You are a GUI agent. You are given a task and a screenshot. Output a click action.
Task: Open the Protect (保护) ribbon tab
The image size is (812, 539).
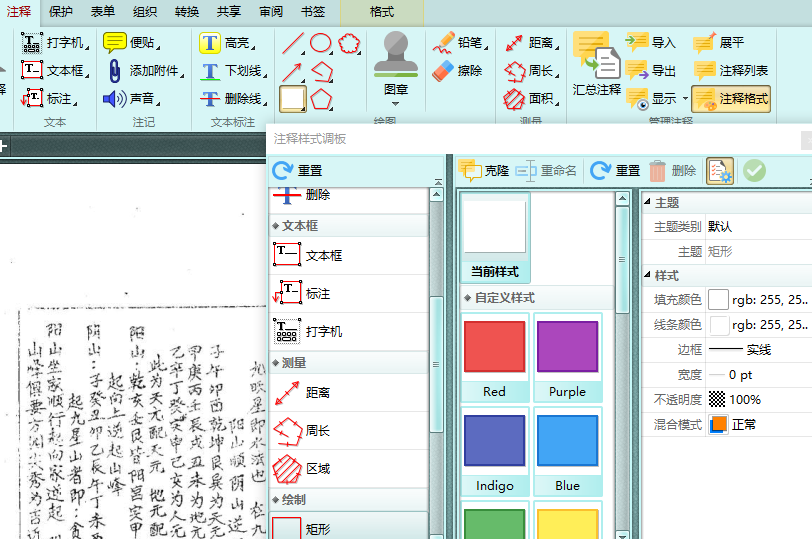[x=61, y=11]
